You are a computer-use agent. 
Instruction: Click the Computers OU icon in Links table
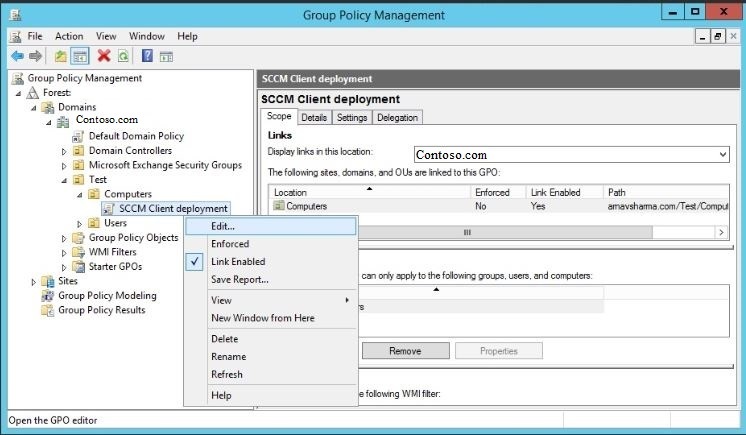click(x=279, y=206)
